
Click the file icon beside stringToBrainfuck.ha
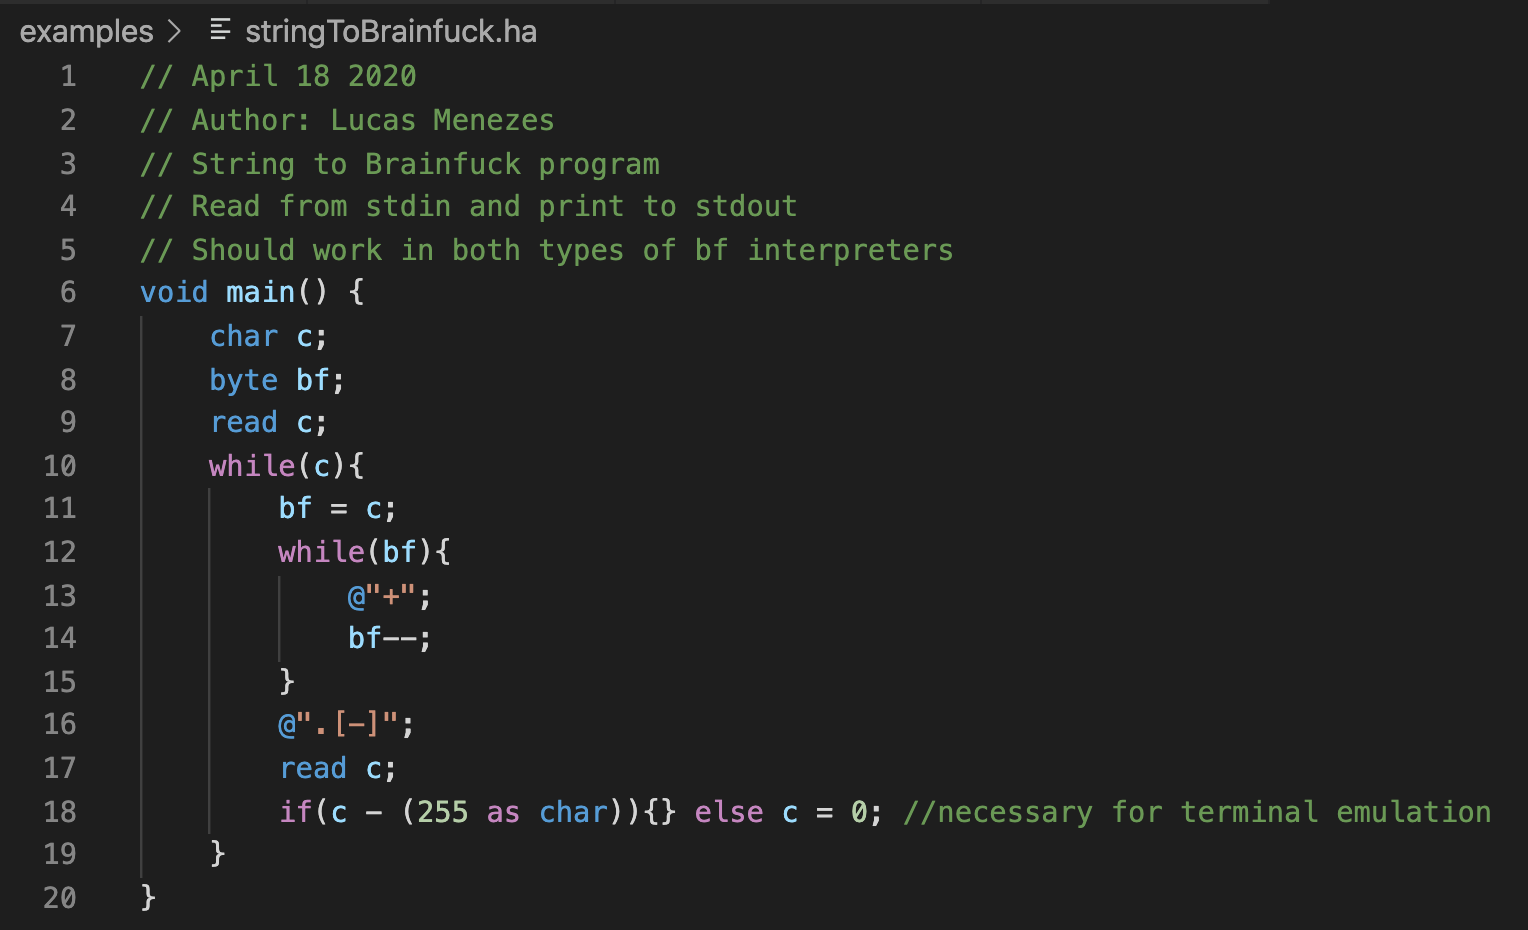(220, 31)
